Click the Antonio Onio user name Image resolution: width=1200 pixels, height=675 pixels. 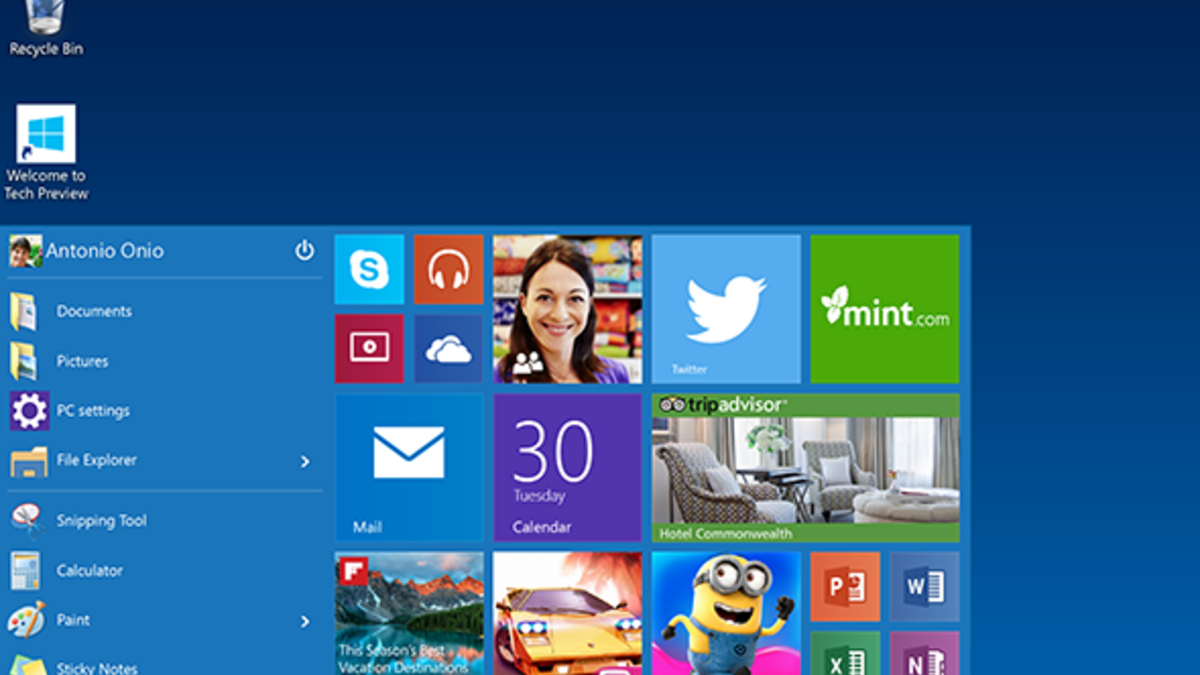105,251
